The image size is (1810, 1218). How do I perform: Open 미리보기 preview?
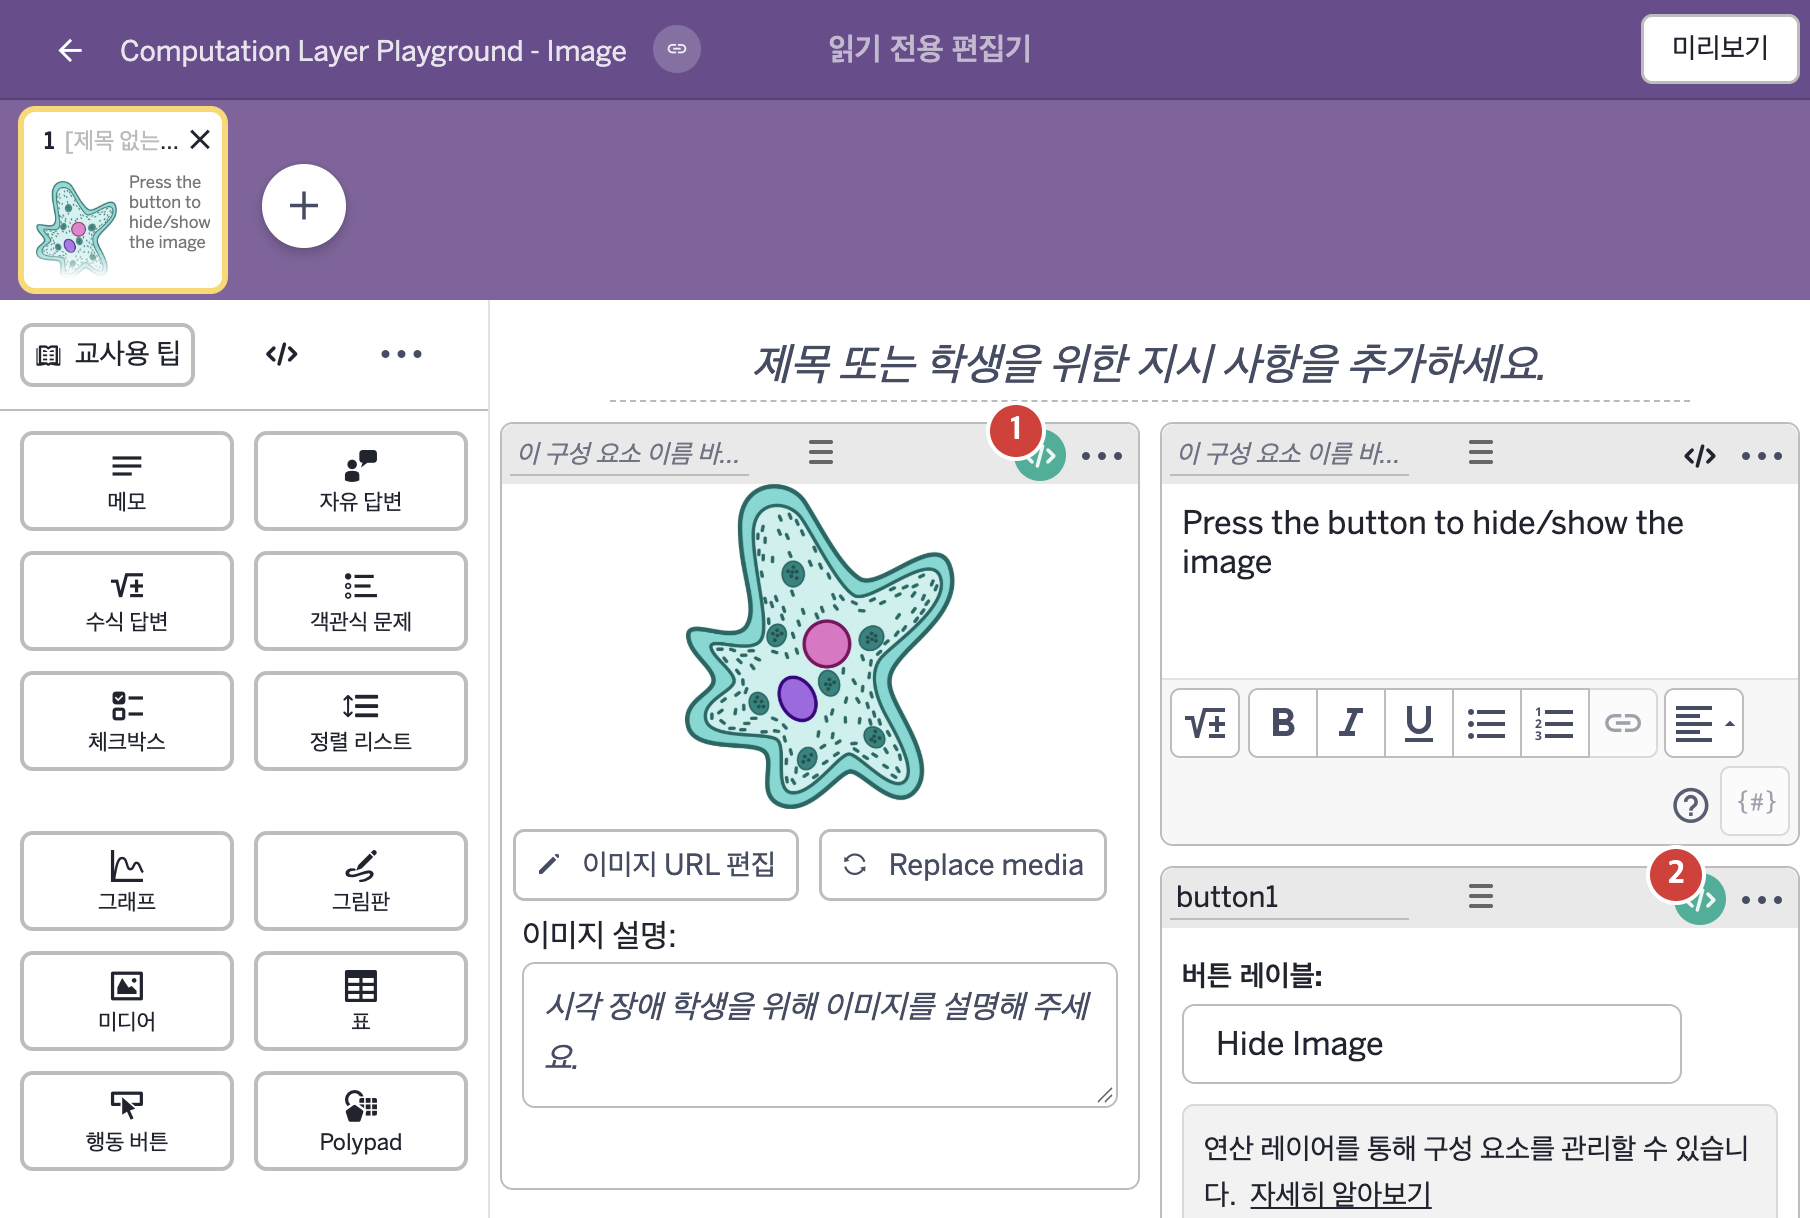point(1719,48)
